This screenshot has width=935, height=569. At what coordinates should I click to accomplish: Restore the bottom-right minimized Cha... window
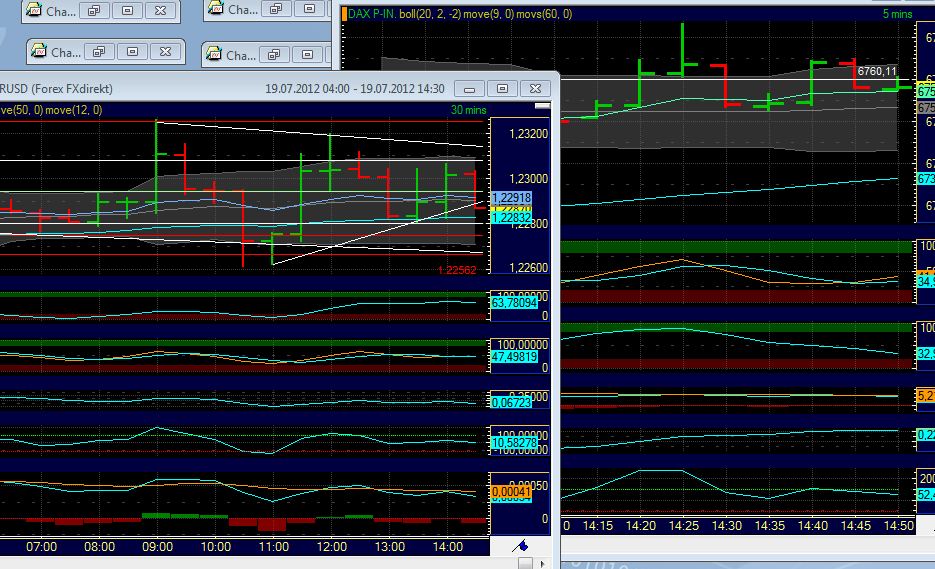tap(274, 55)
